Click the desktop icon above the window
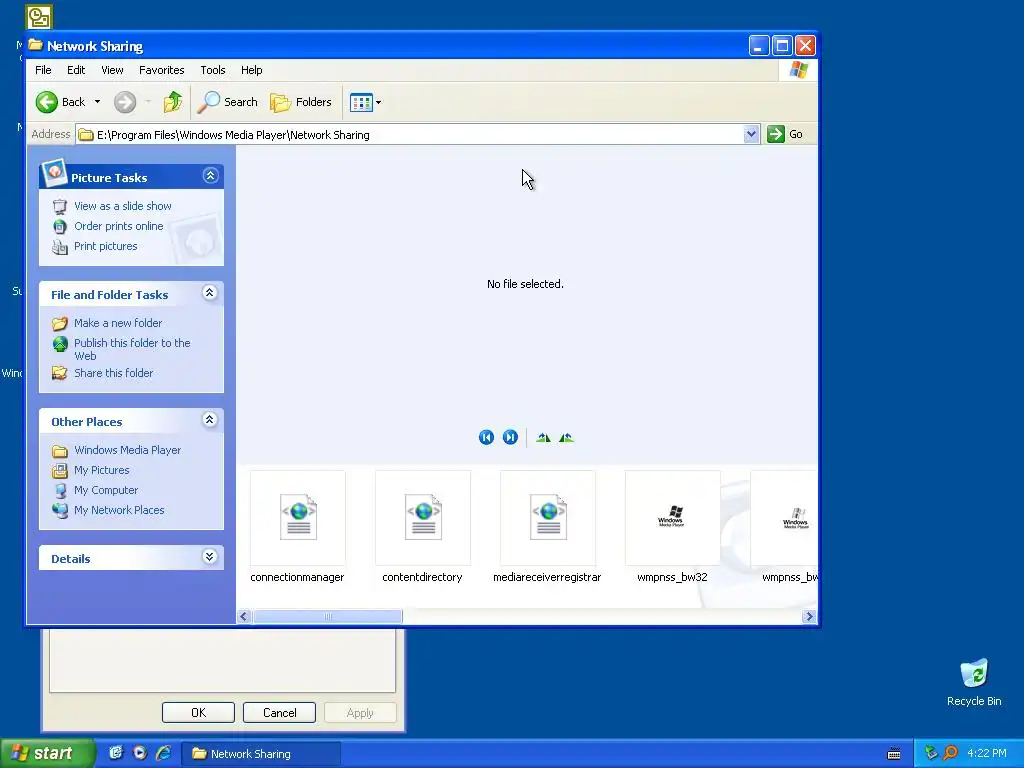1024x768 pixels. point(39,17)
